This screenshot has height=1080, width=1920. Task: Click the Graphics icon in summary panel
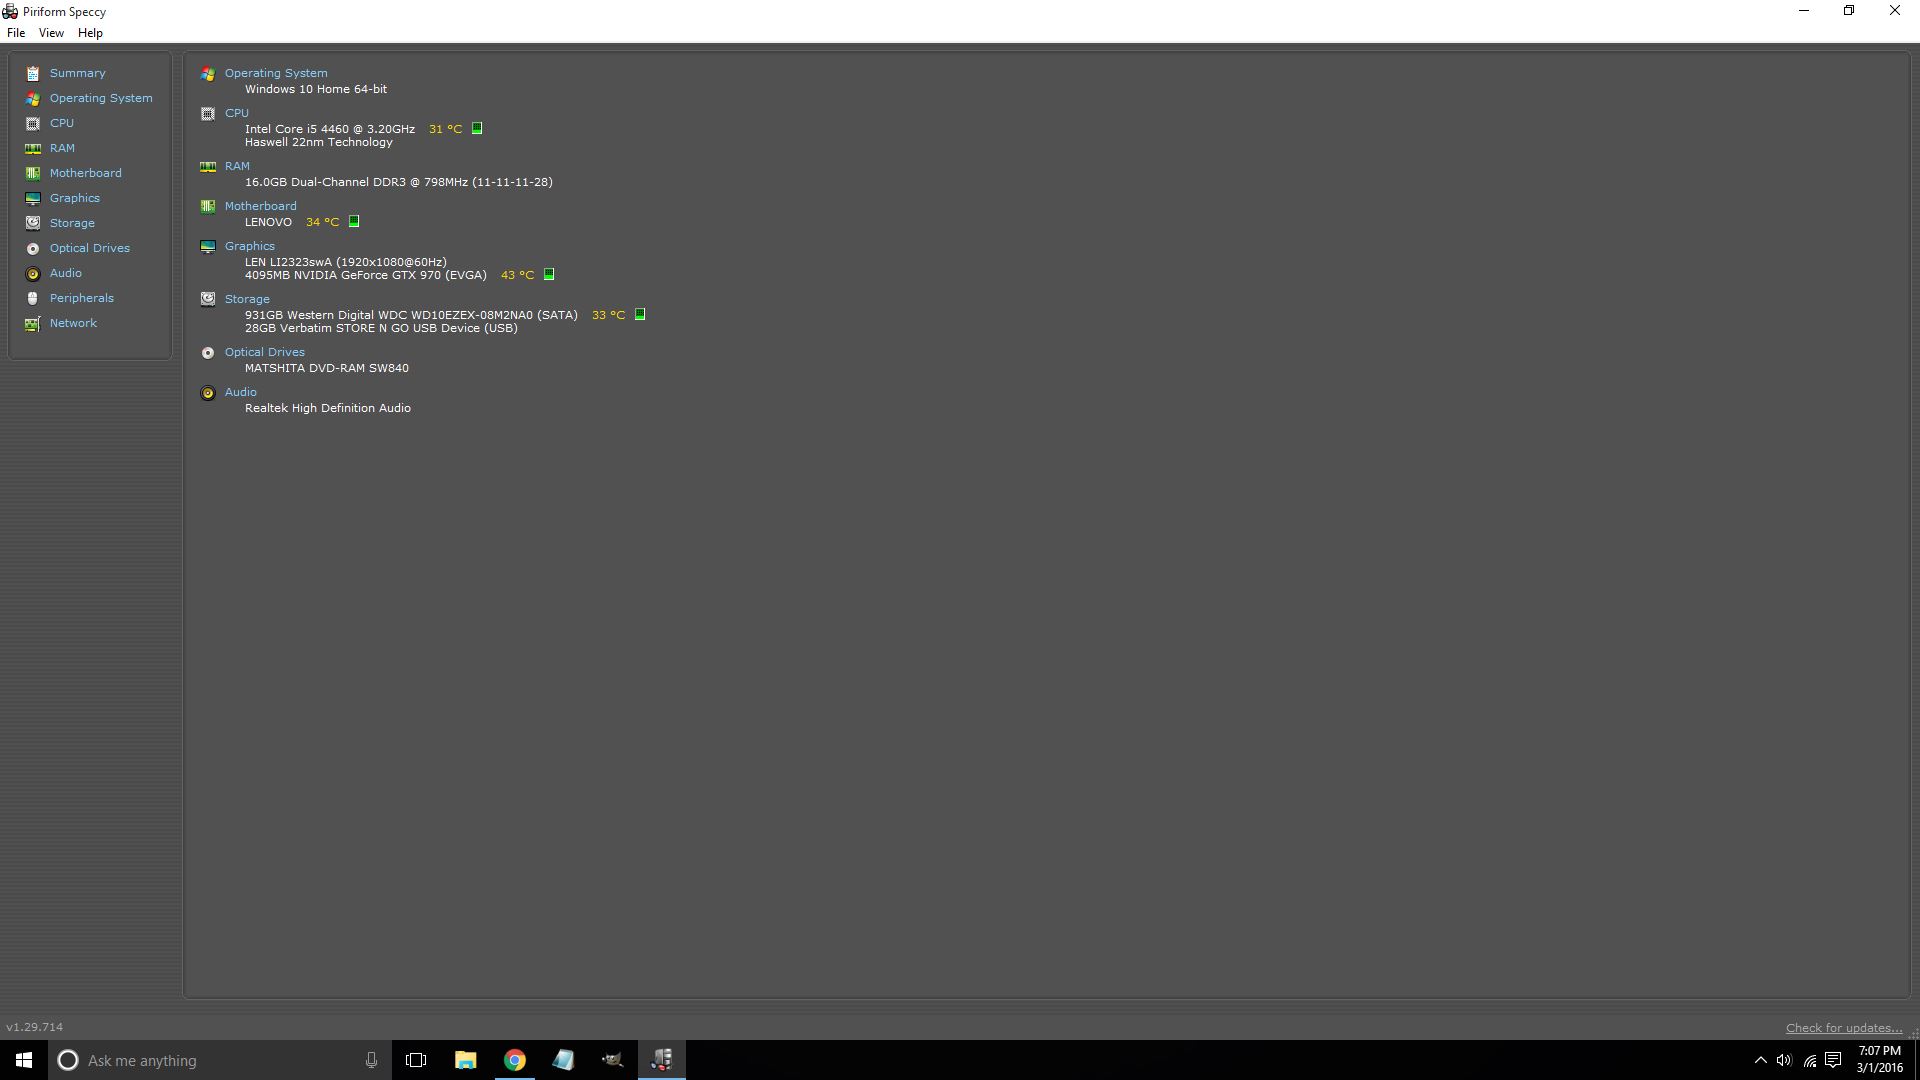208,246
